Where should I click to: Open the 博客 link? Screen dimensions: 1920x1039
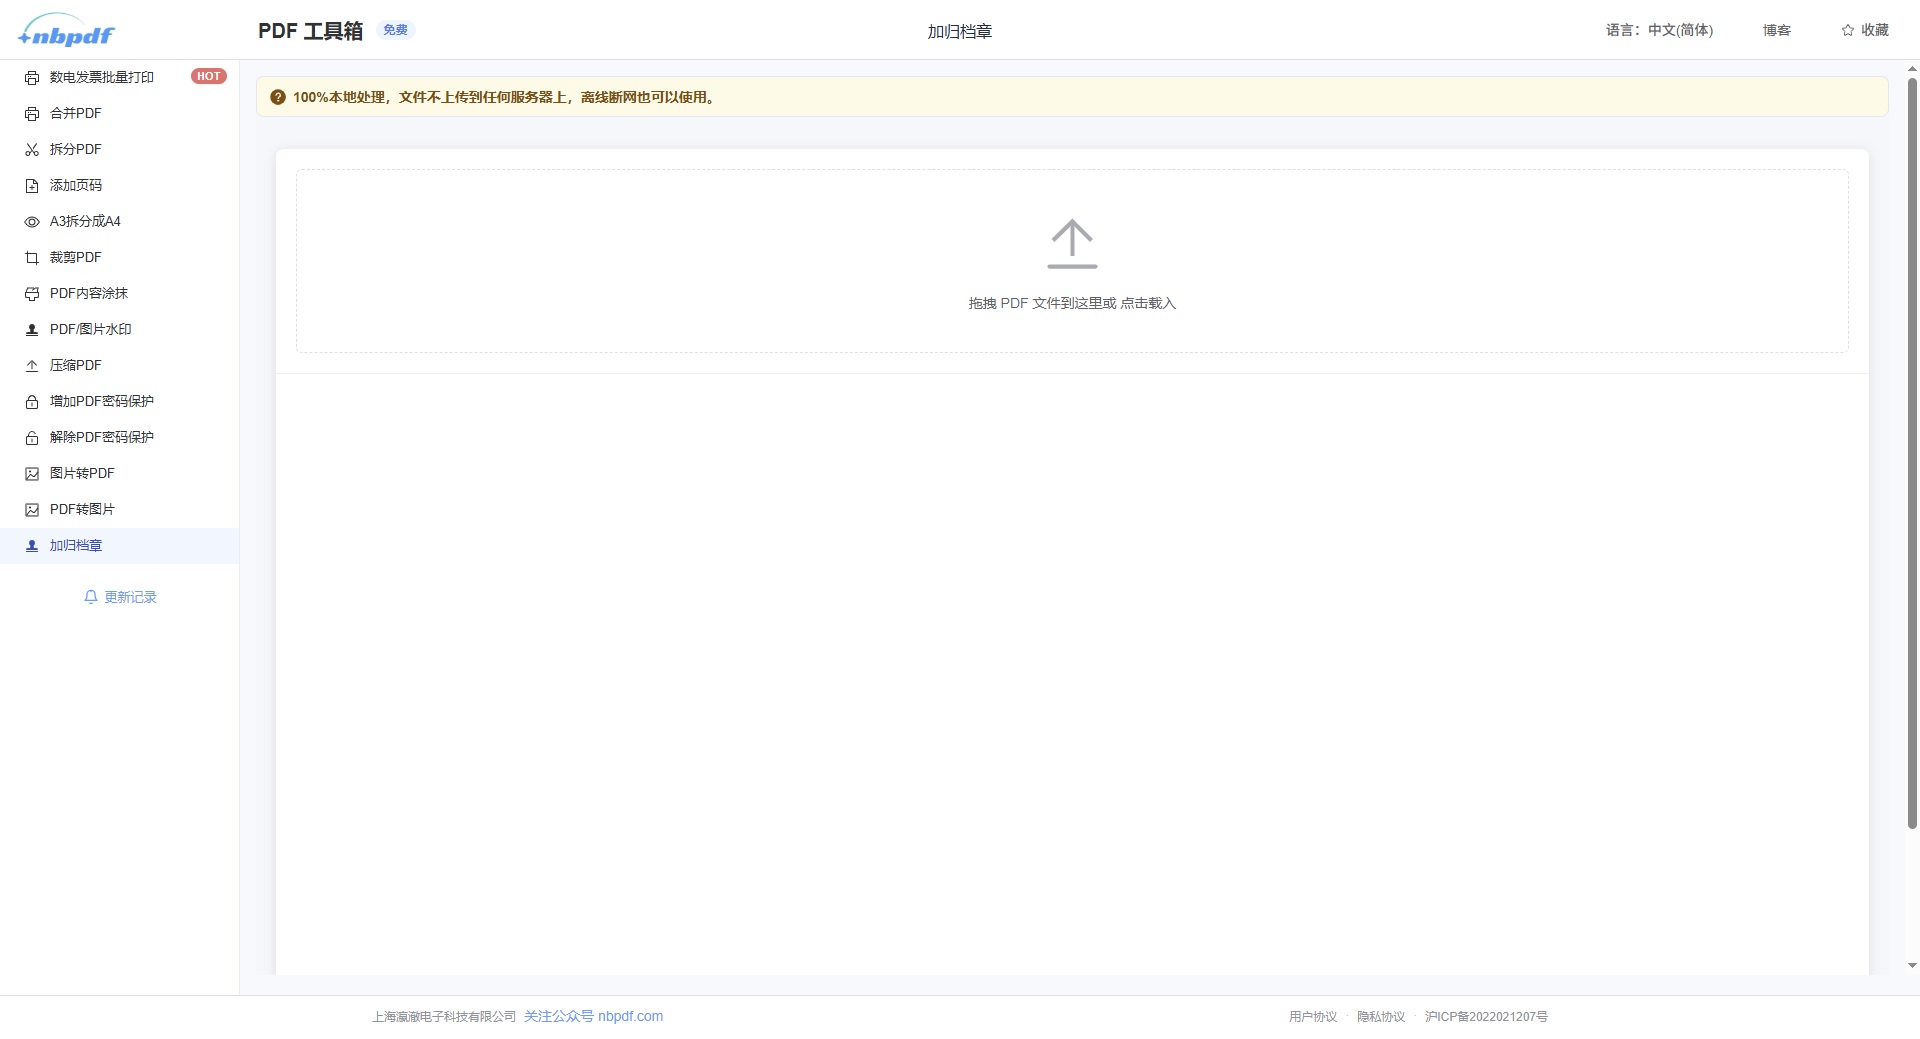pos(1777,30)
